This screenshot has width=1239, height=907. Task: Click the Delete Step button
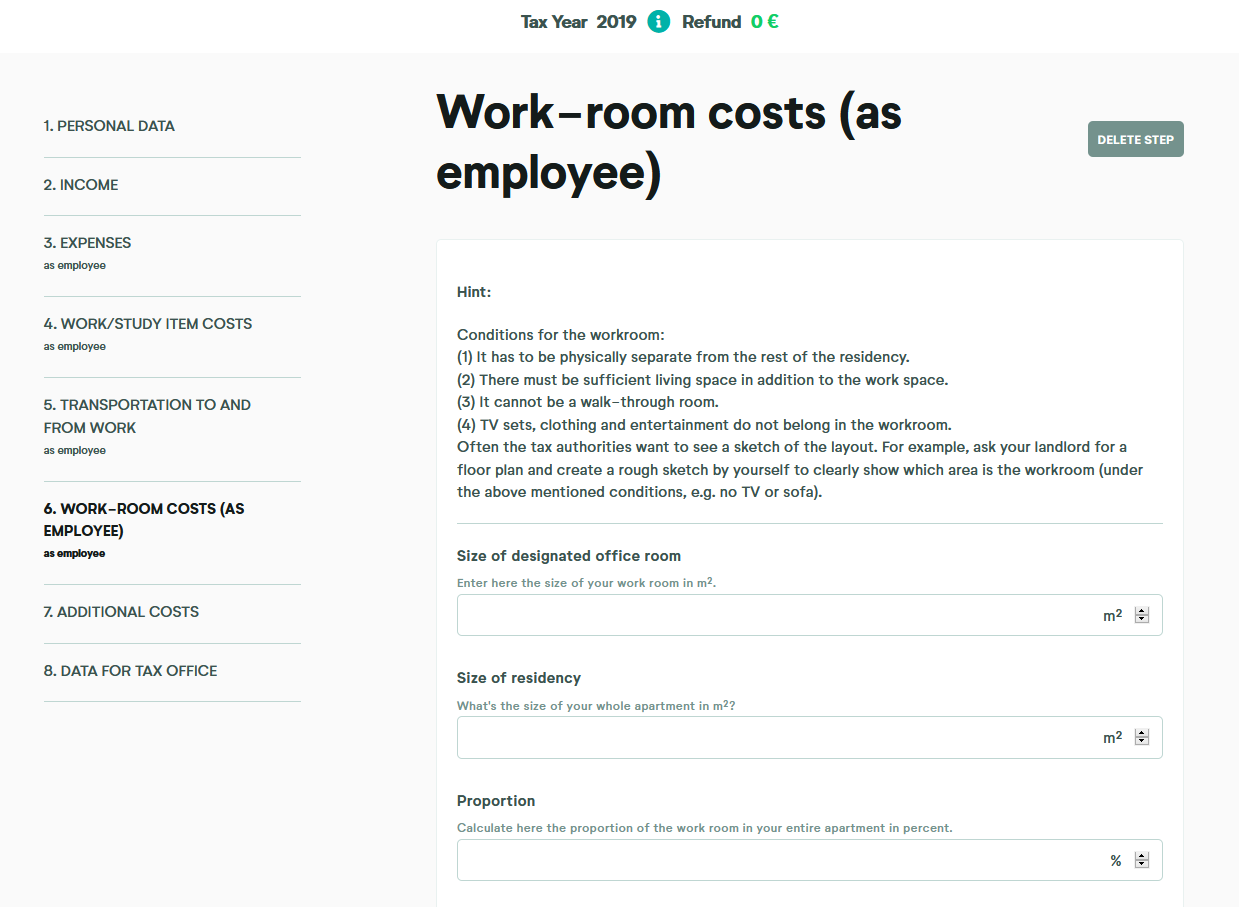[x=1135, y=139]
